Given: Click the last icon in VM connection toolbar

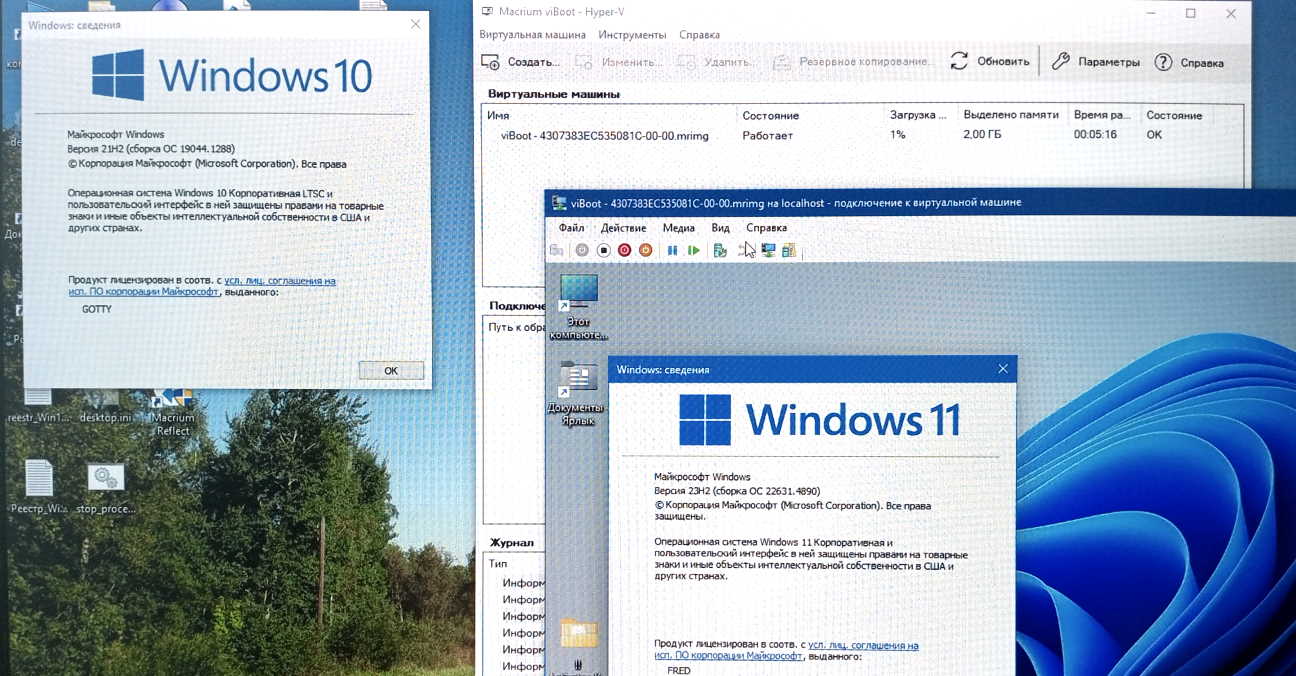Looking at the screenshot, I should pyautogui.click(x=789, y=250).
